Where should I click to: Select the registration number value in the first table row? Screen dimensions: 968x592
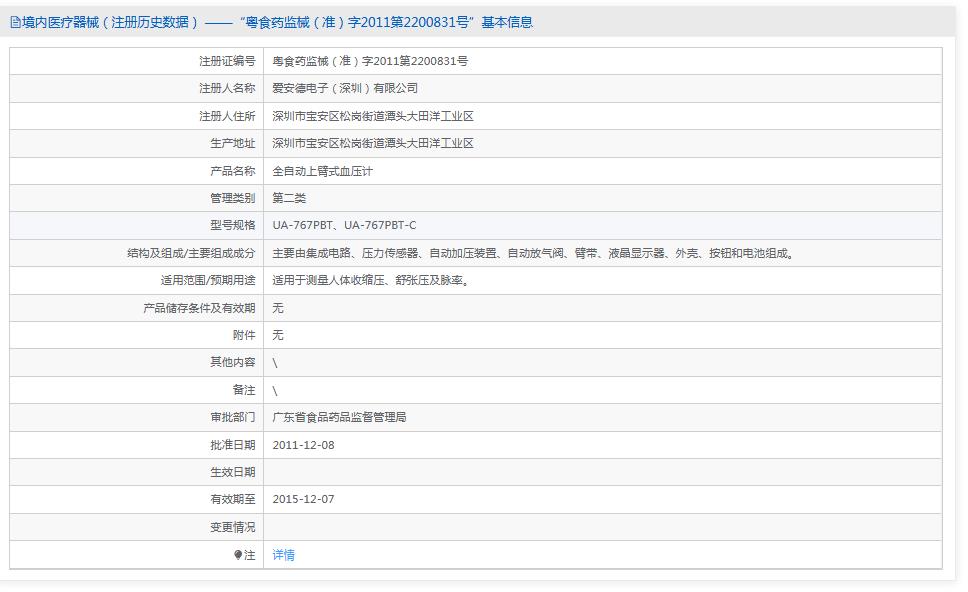pos(370,61)
